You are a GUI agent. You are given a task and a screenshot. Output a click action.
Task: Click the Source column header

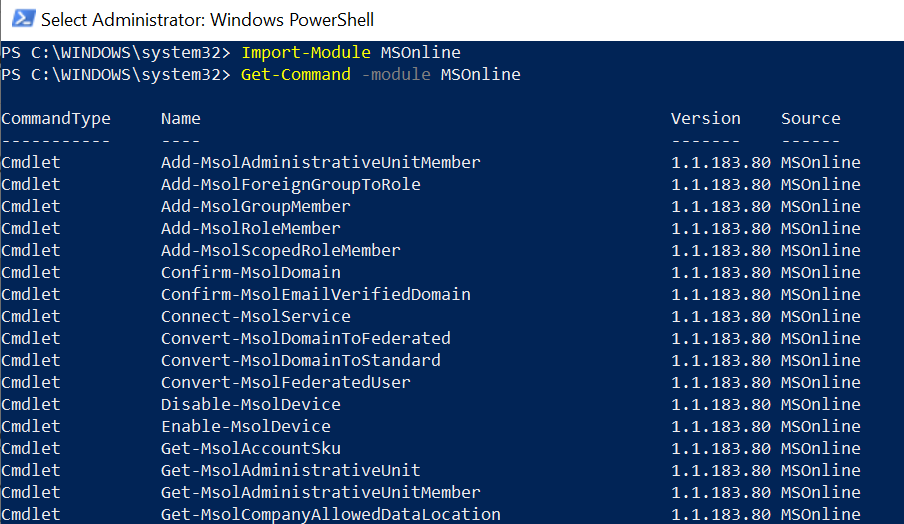tap(811, 118)
